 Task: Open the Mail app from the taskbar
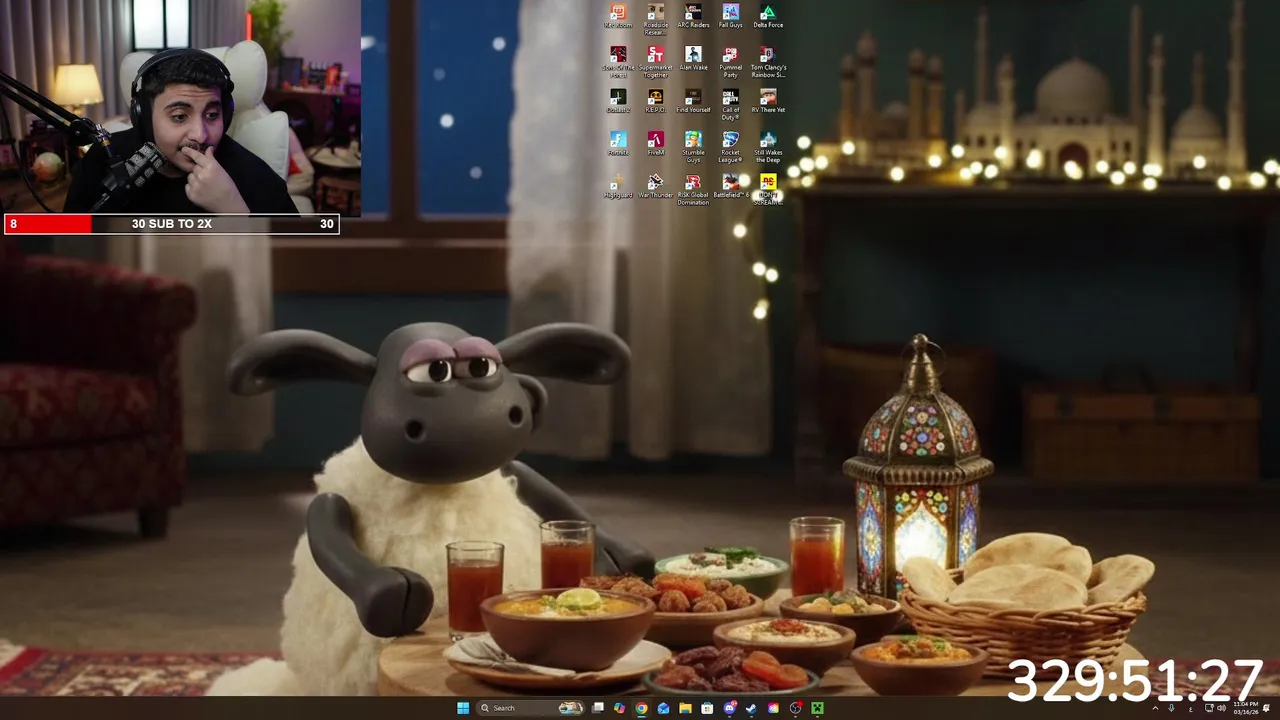click(x=663, y=708)
